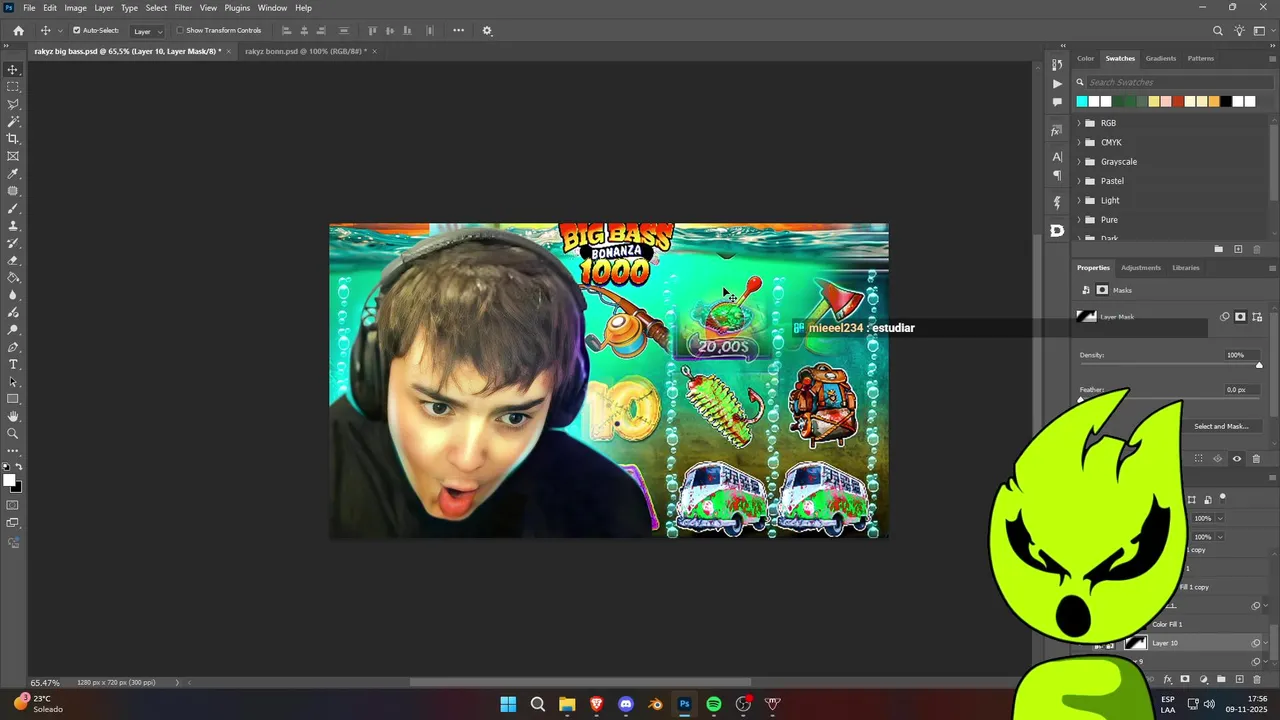Align left edges in options bar
Screen dimensions: 1280x720
click(286, 30)
